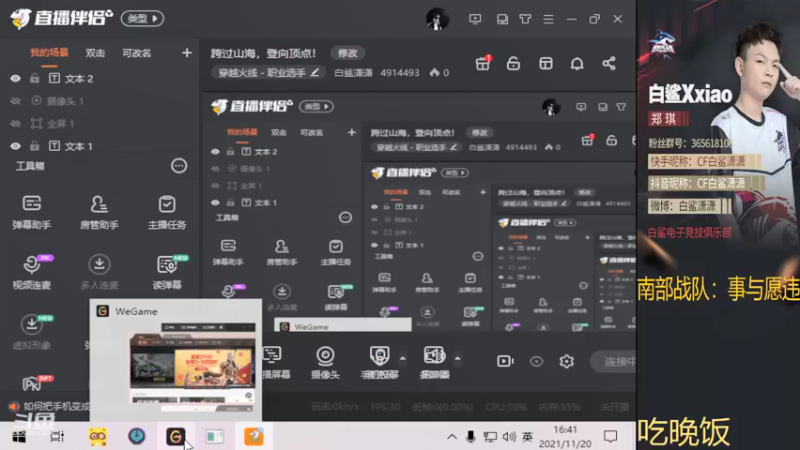Expand the 工具箱 more options circle in outermost panel
The width and height of the screenshot is (800, 450).
179,166
